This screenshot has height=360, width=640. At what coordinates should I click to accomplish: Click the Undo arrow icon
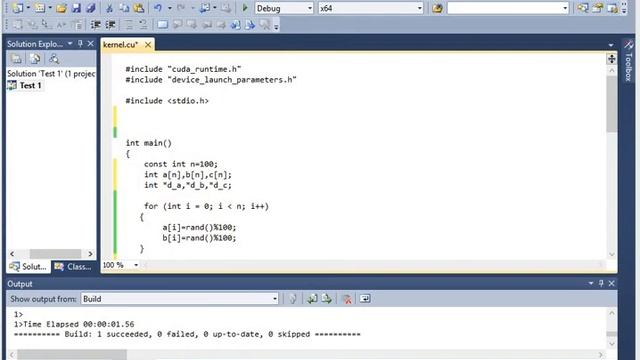pos(158,8)
